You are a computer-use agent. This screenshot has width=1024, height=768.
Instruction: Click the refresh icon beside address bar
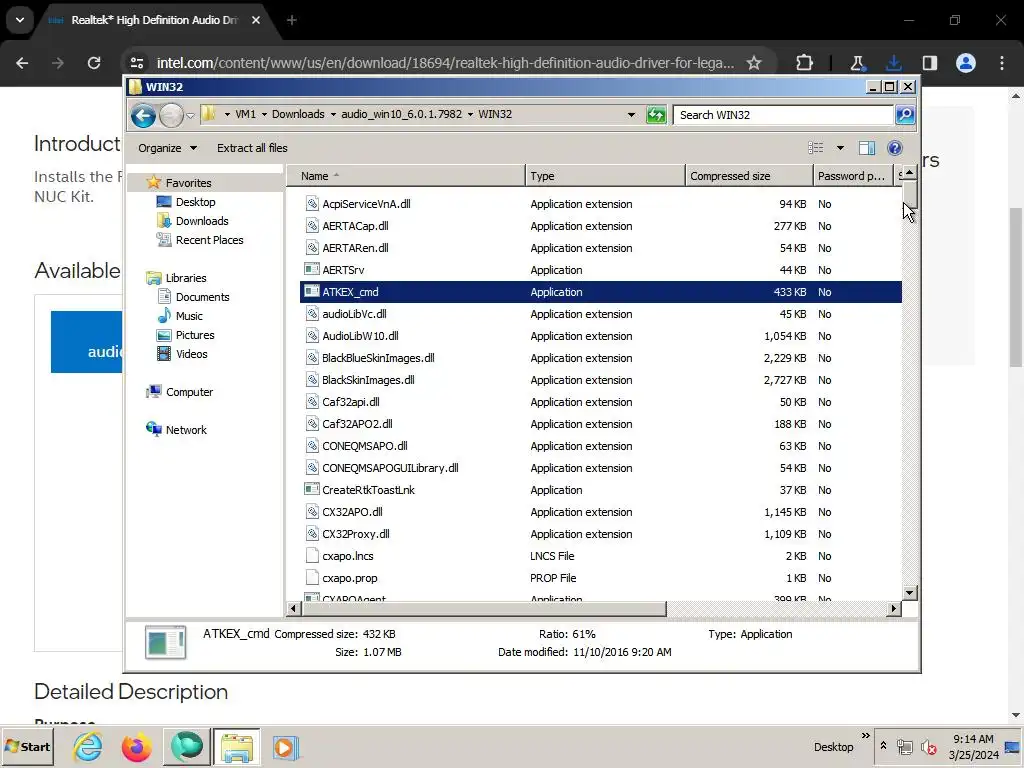click(x=656, y=115)
